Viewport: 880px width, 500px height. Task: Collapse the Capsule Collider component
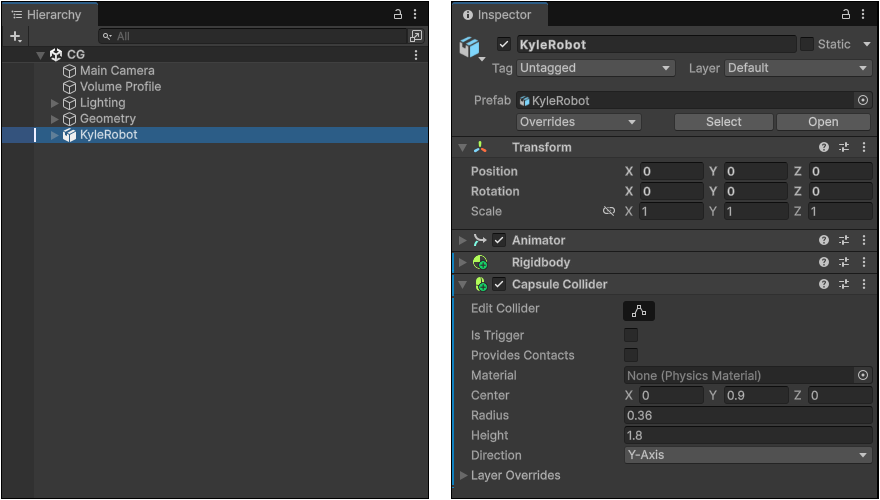click(462, 285)
